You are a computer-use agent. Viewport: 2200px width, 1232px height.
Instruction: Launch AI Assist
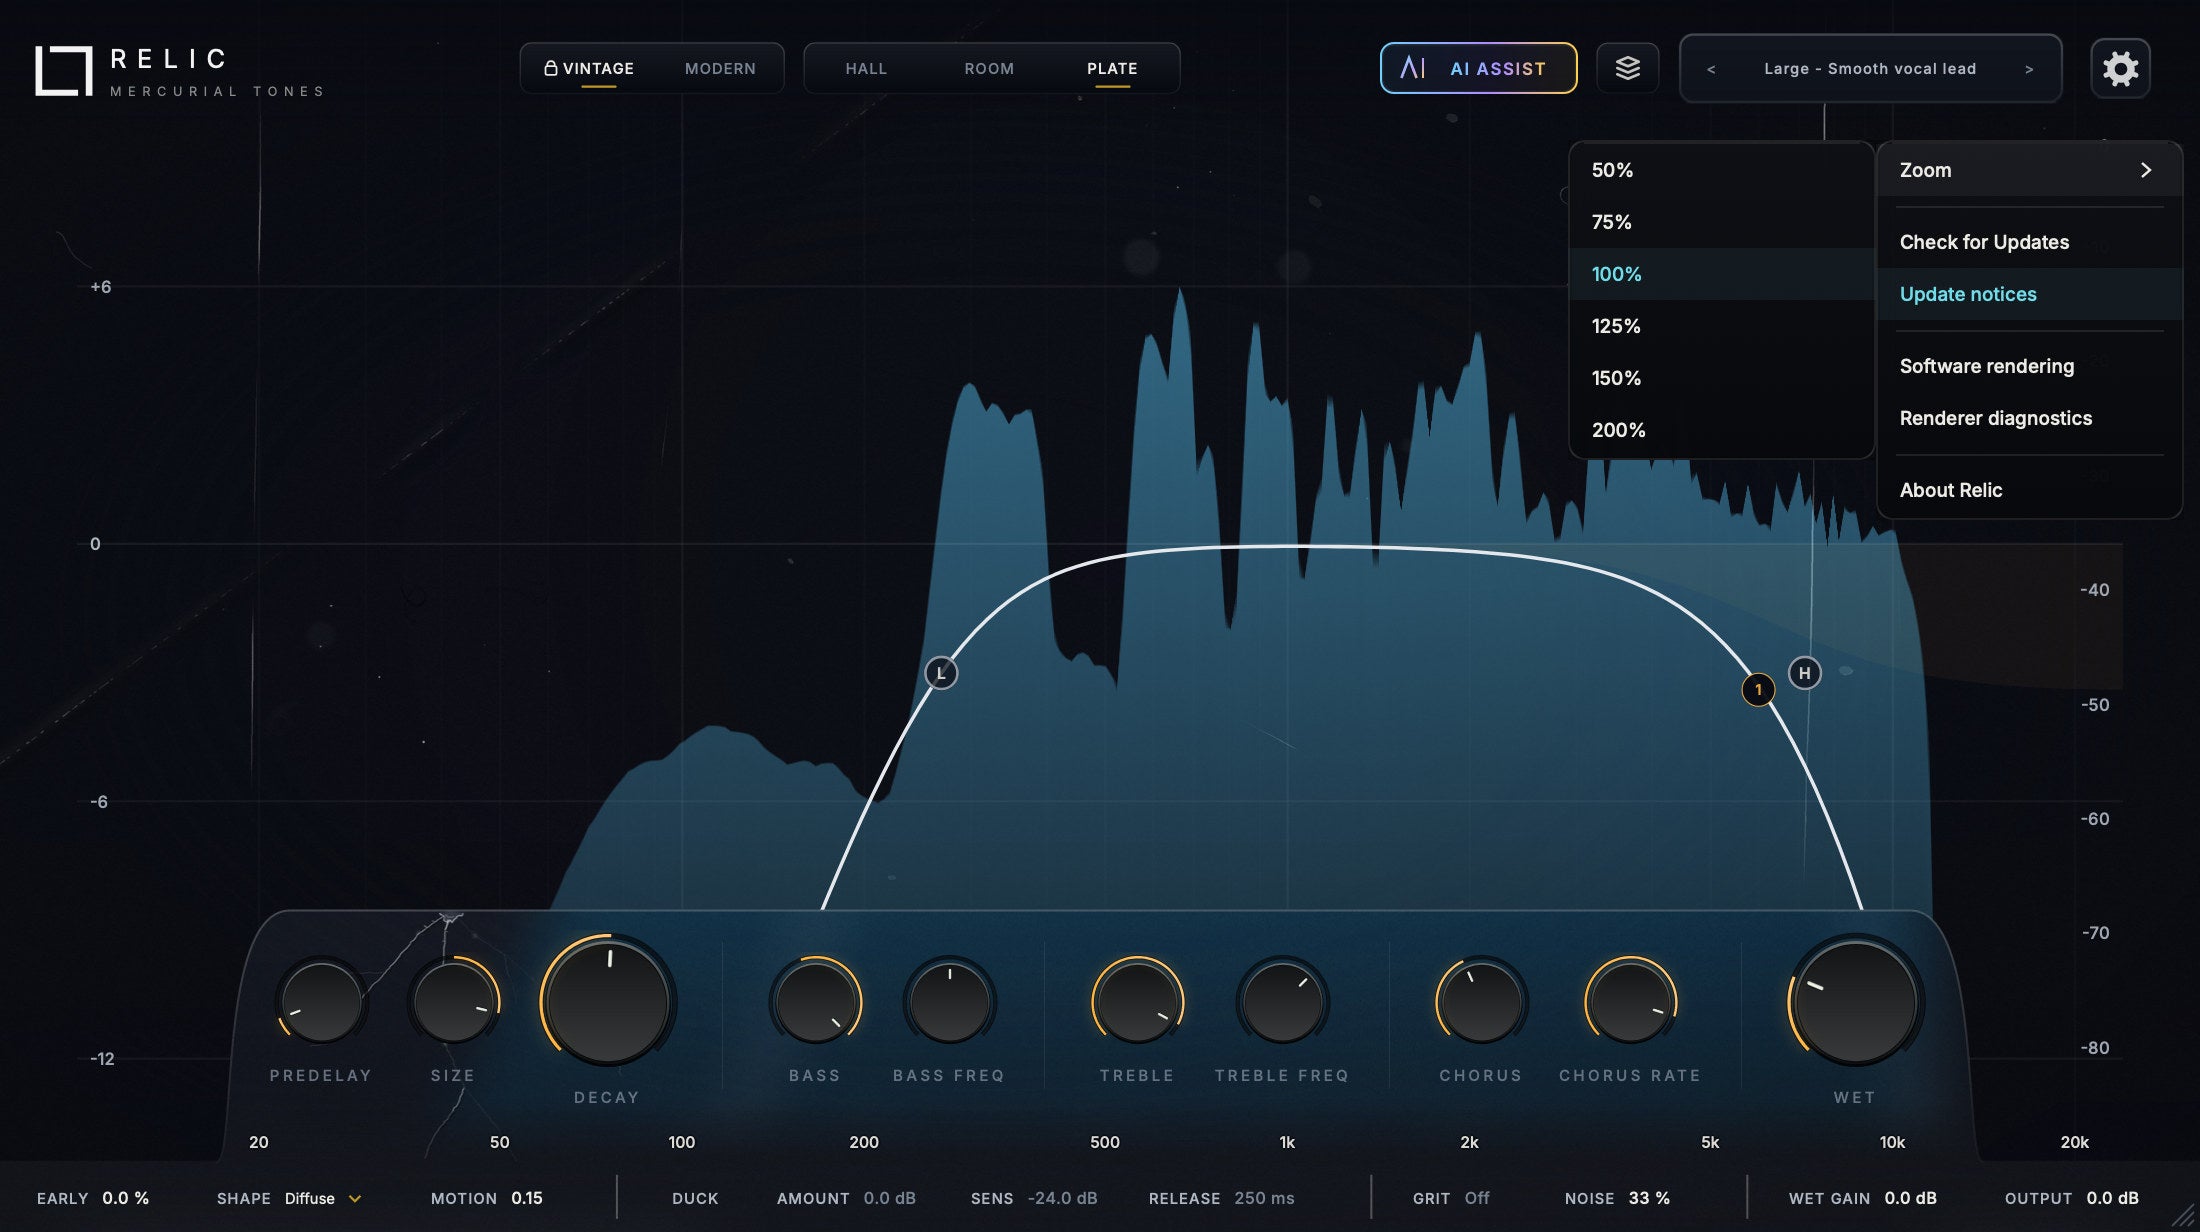point(1478,68)
